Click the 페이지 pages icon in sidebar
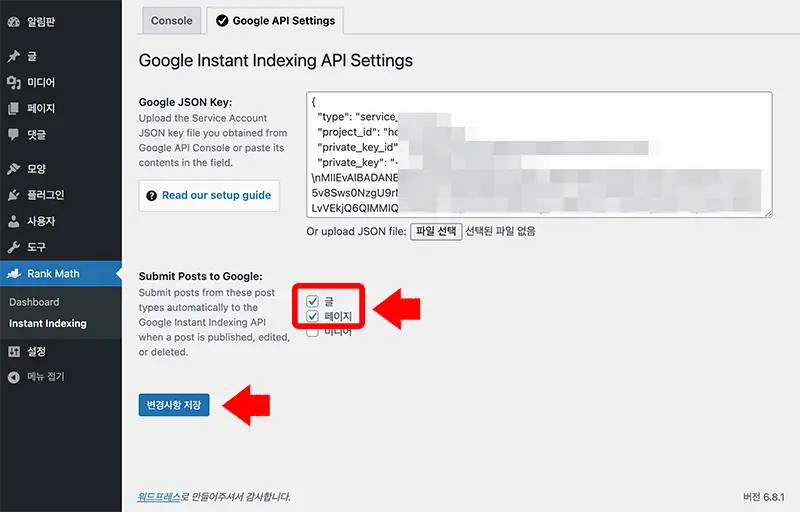This screenshot has width=800, height=512. click(14, 108)
